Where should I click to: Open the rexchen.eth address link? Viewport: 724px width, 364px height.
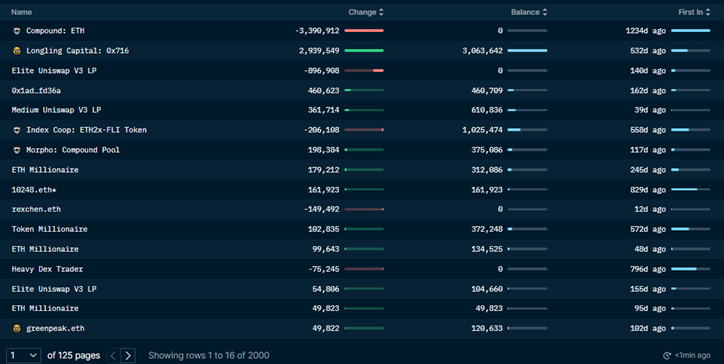click(36, 209)
